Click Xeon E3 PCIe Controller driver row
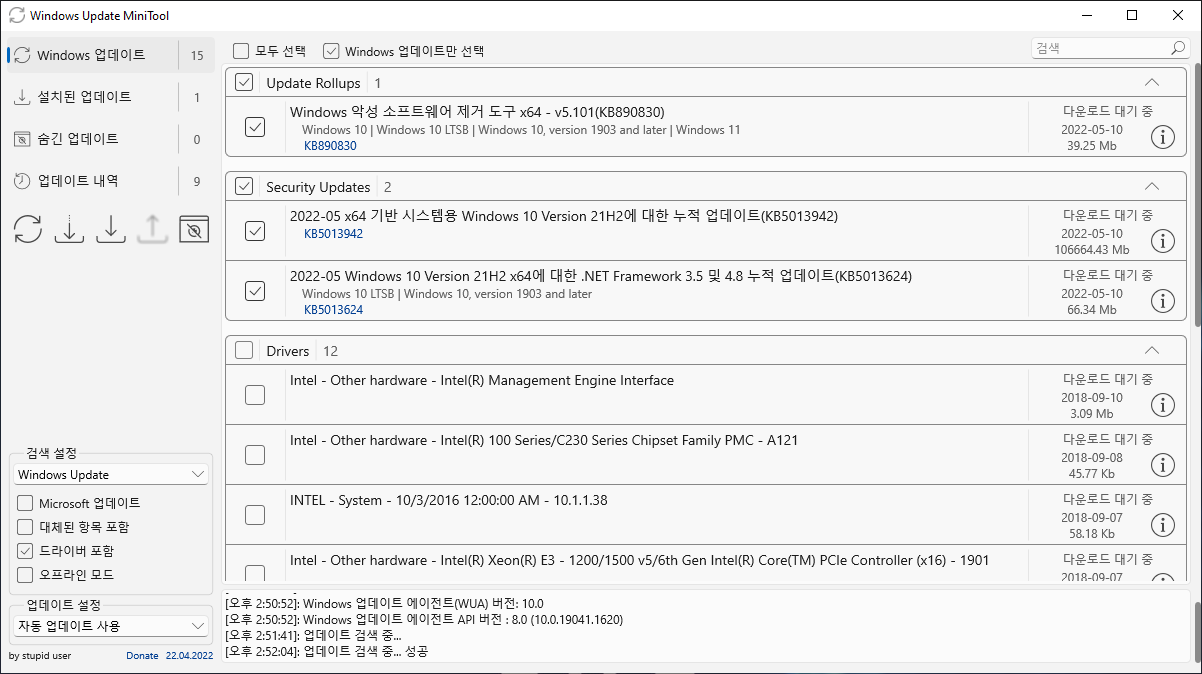 click(706, 564)
